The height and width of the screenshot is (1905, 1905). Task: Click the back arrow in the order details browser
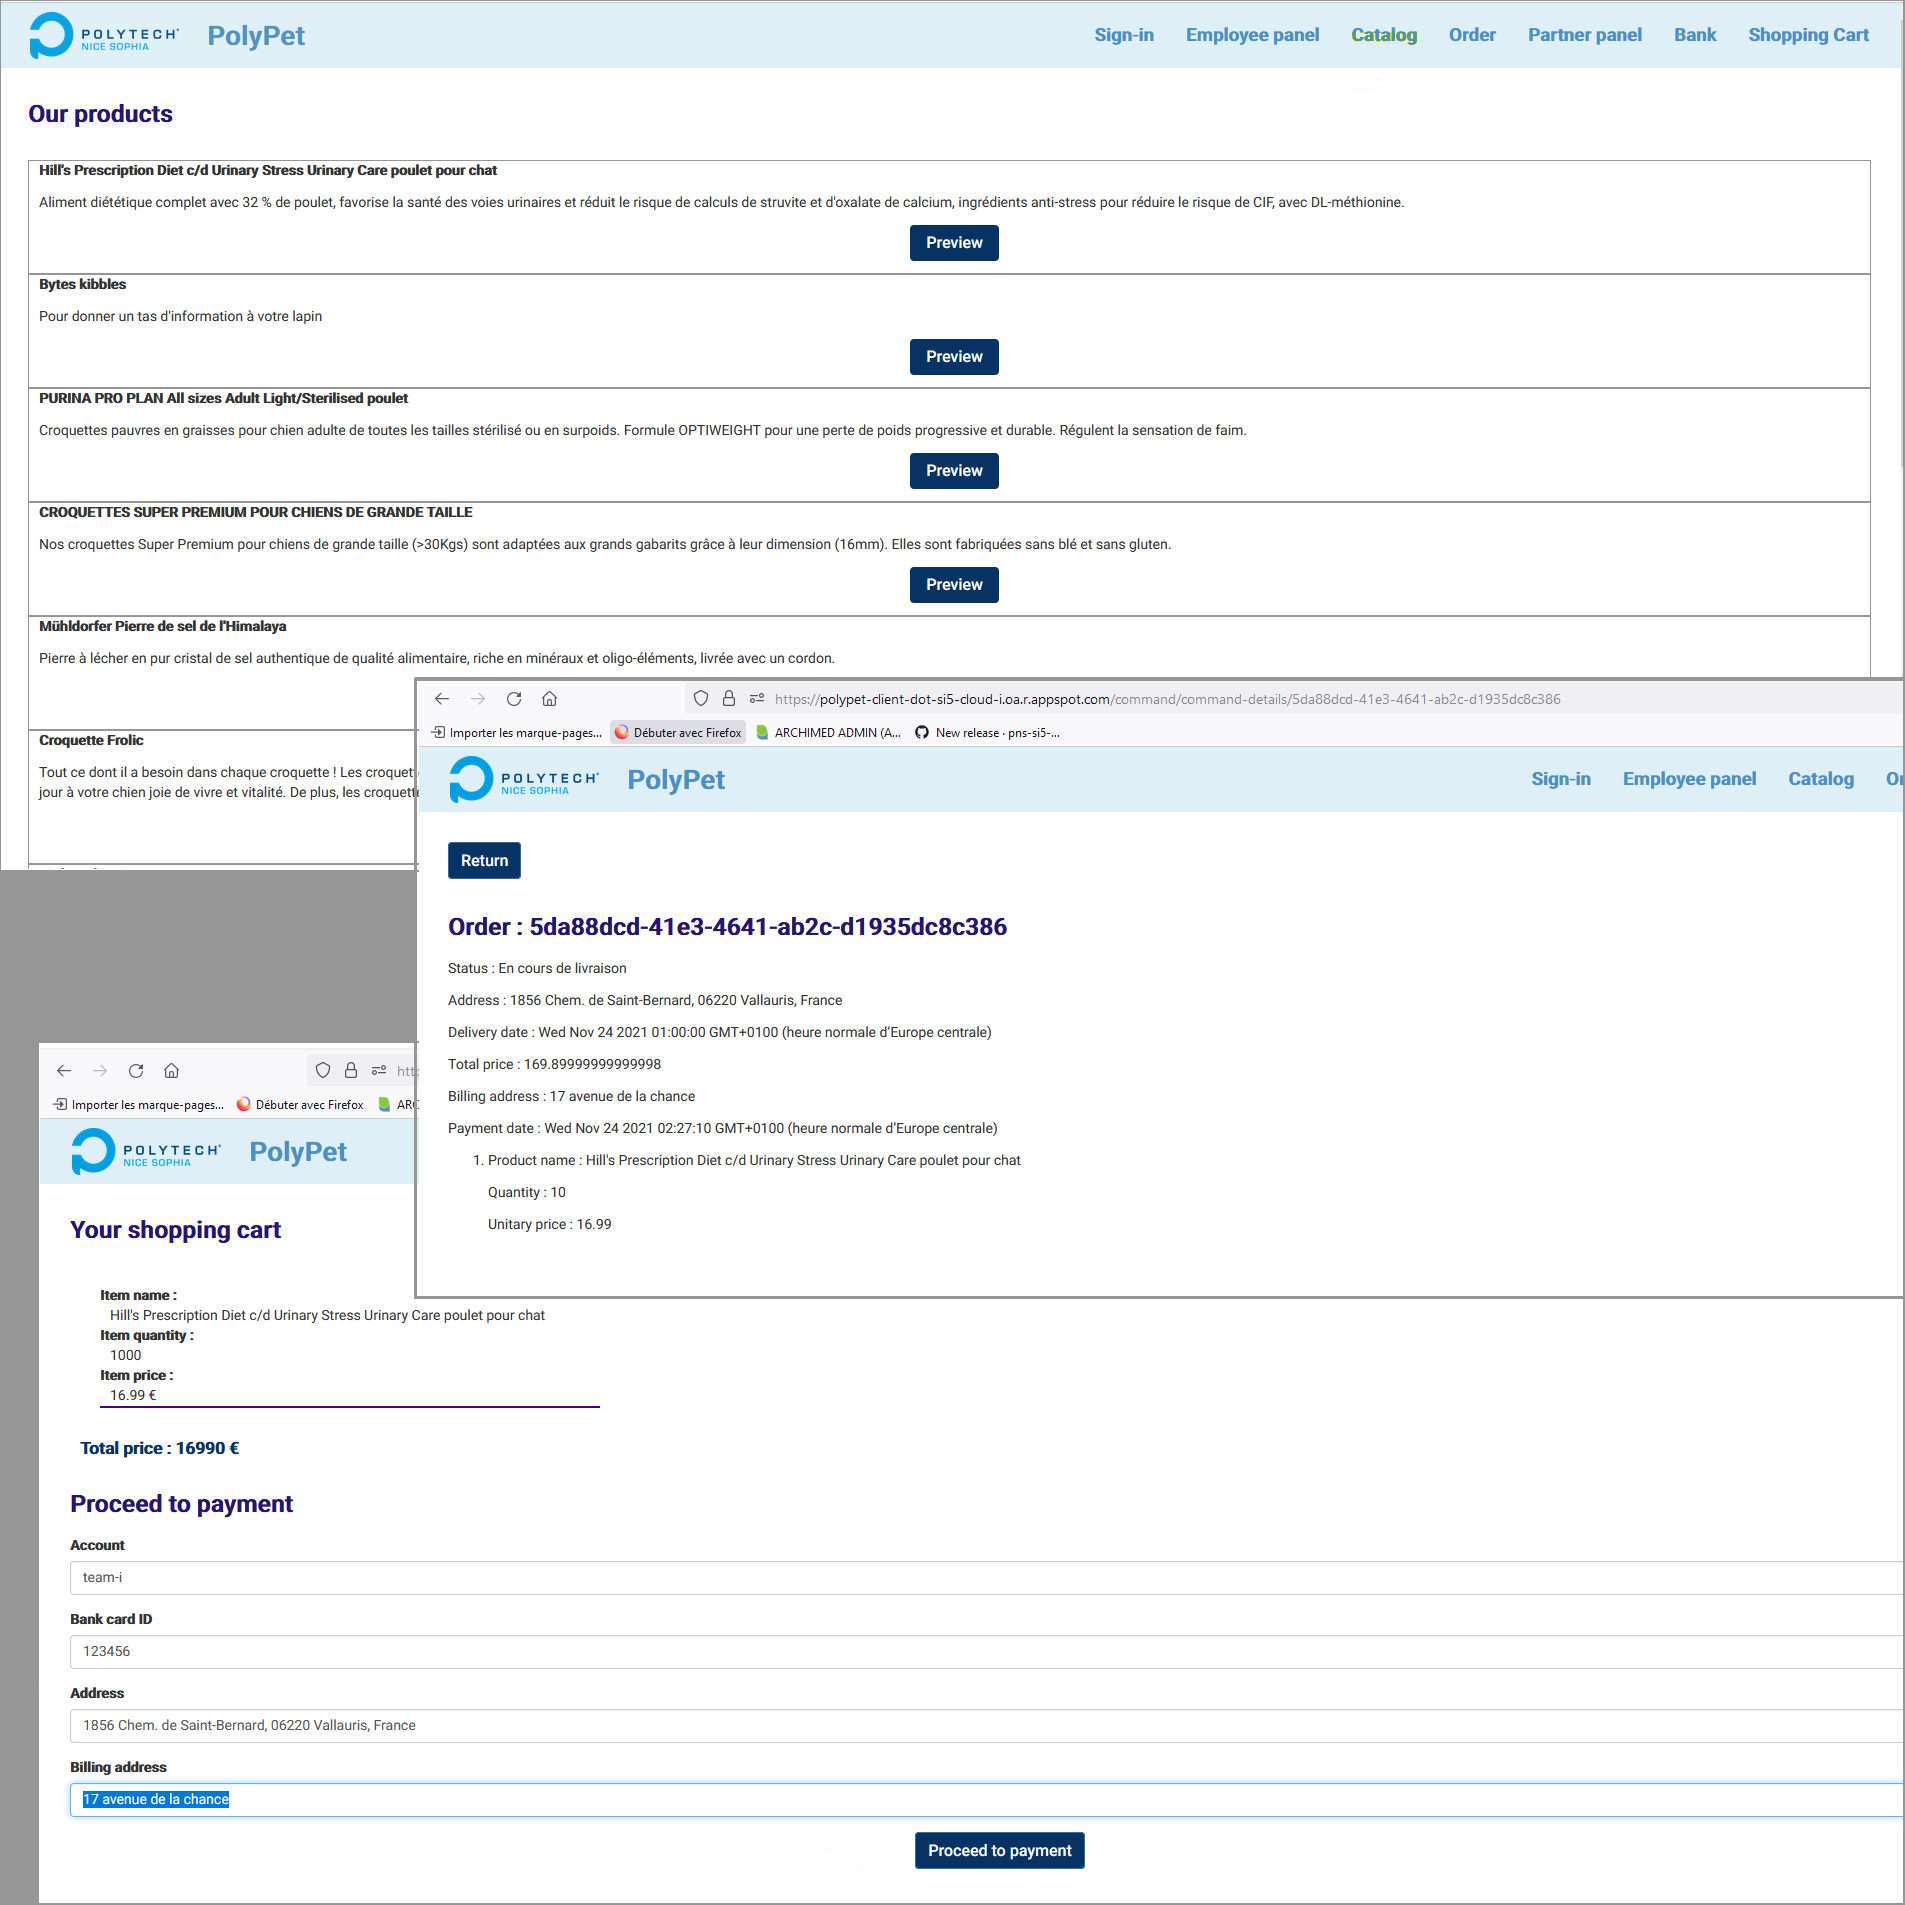(442, 699)
